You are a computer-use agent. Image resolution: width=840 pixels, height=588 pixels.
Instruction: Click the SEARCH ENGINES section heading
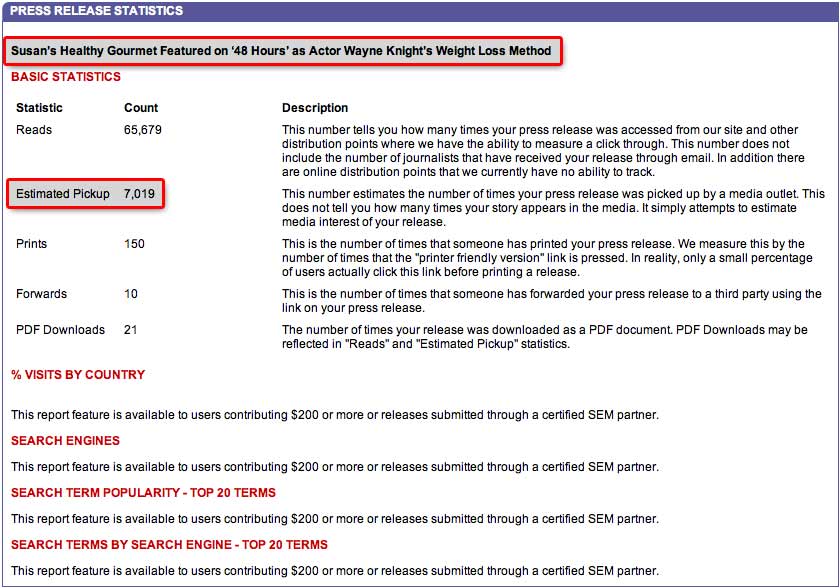(x=65, y=440)
